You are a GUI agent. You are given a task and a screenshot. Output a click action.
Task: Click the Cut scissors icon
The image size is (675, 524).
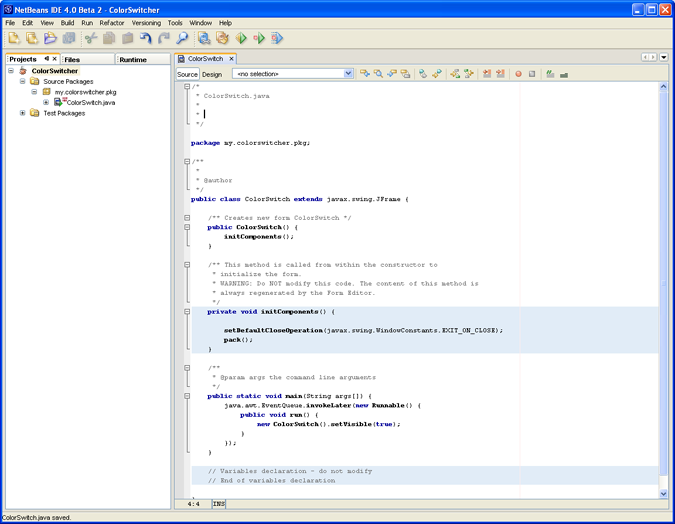[x=91, y=39]
